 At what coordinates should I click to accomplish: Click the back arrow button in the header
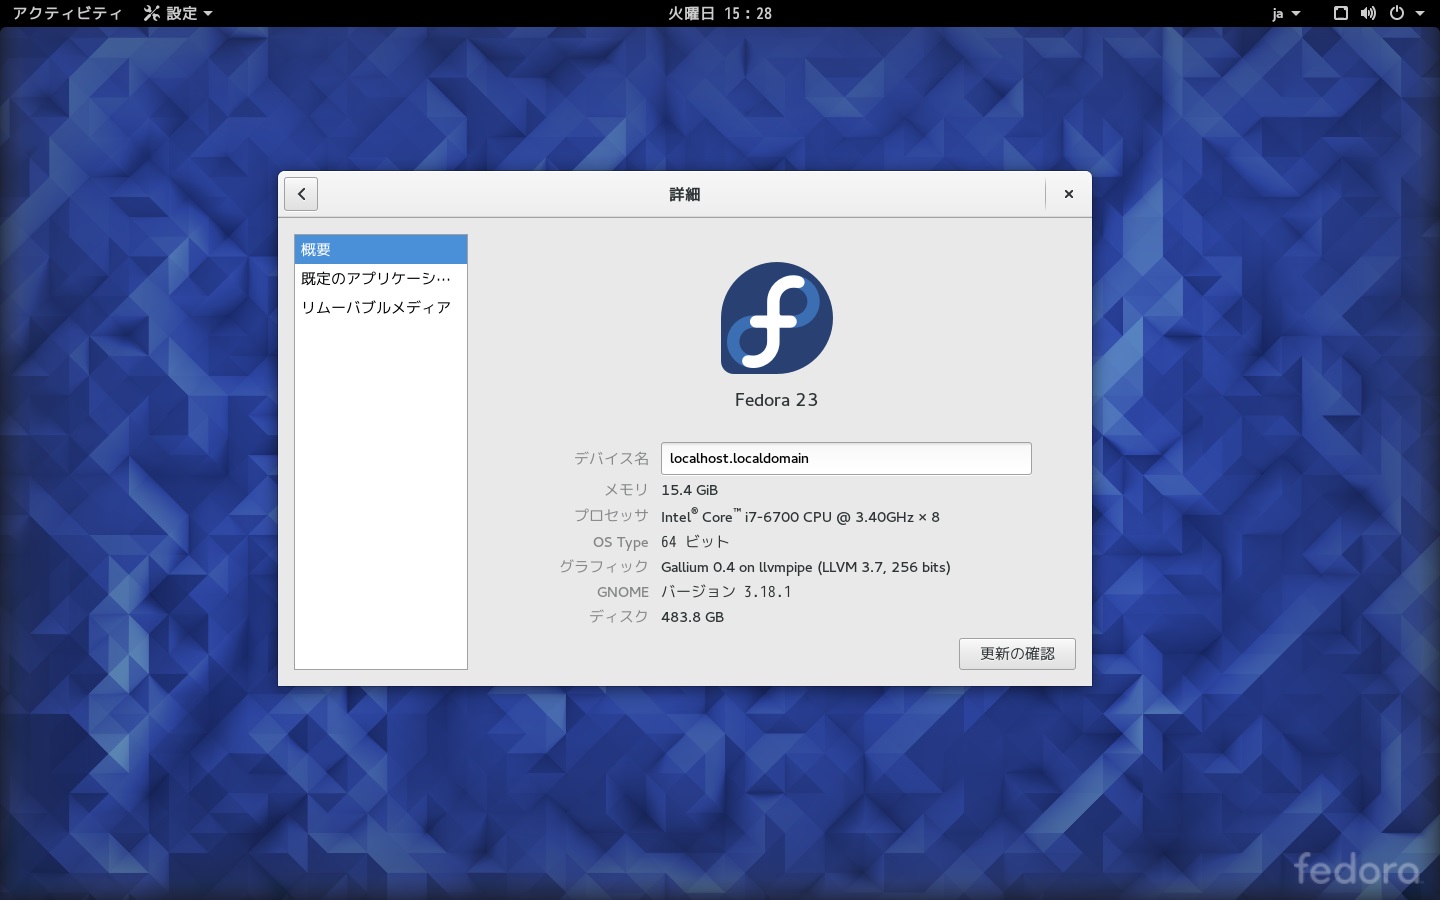point(301,194)
